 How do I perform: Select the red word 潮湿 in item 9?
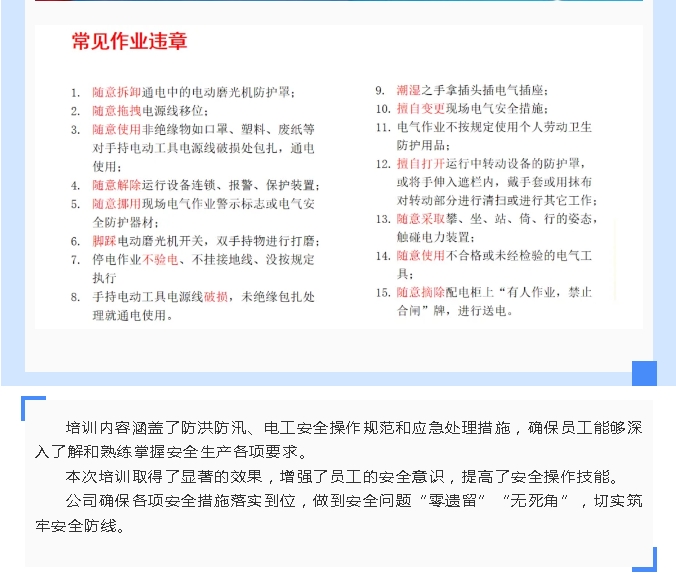tap(408, 89)
